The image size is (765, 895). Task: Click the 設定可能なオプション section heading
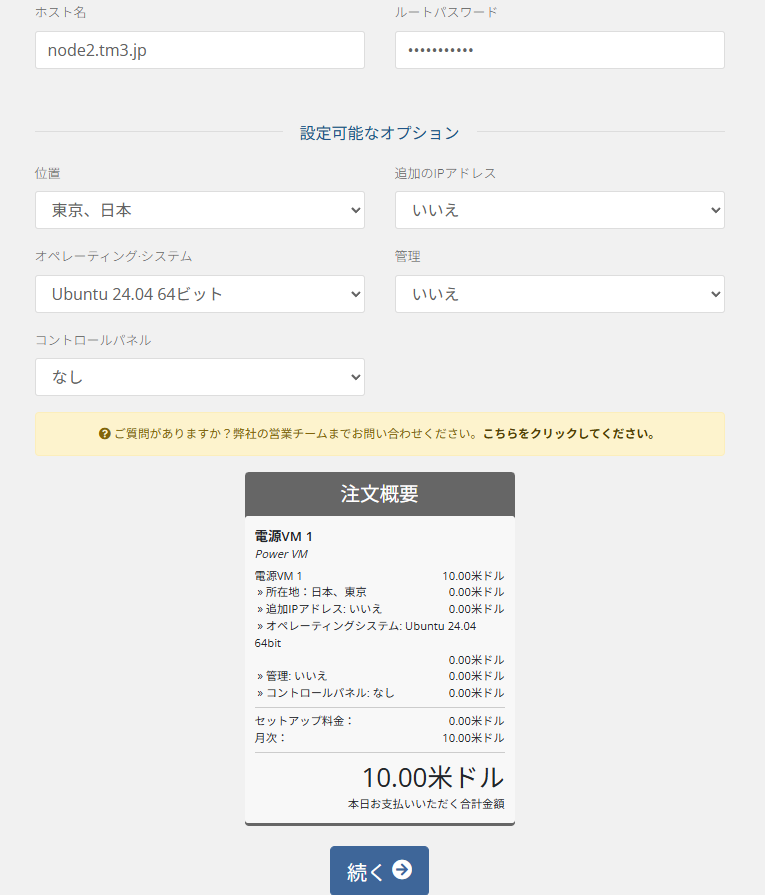(380, 133)
